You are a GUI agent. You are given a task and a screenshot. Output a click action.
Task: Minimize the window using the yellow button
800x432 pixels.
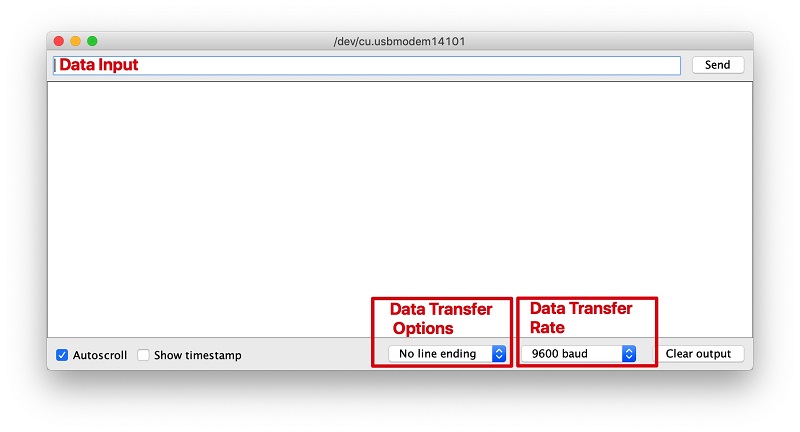76,41
